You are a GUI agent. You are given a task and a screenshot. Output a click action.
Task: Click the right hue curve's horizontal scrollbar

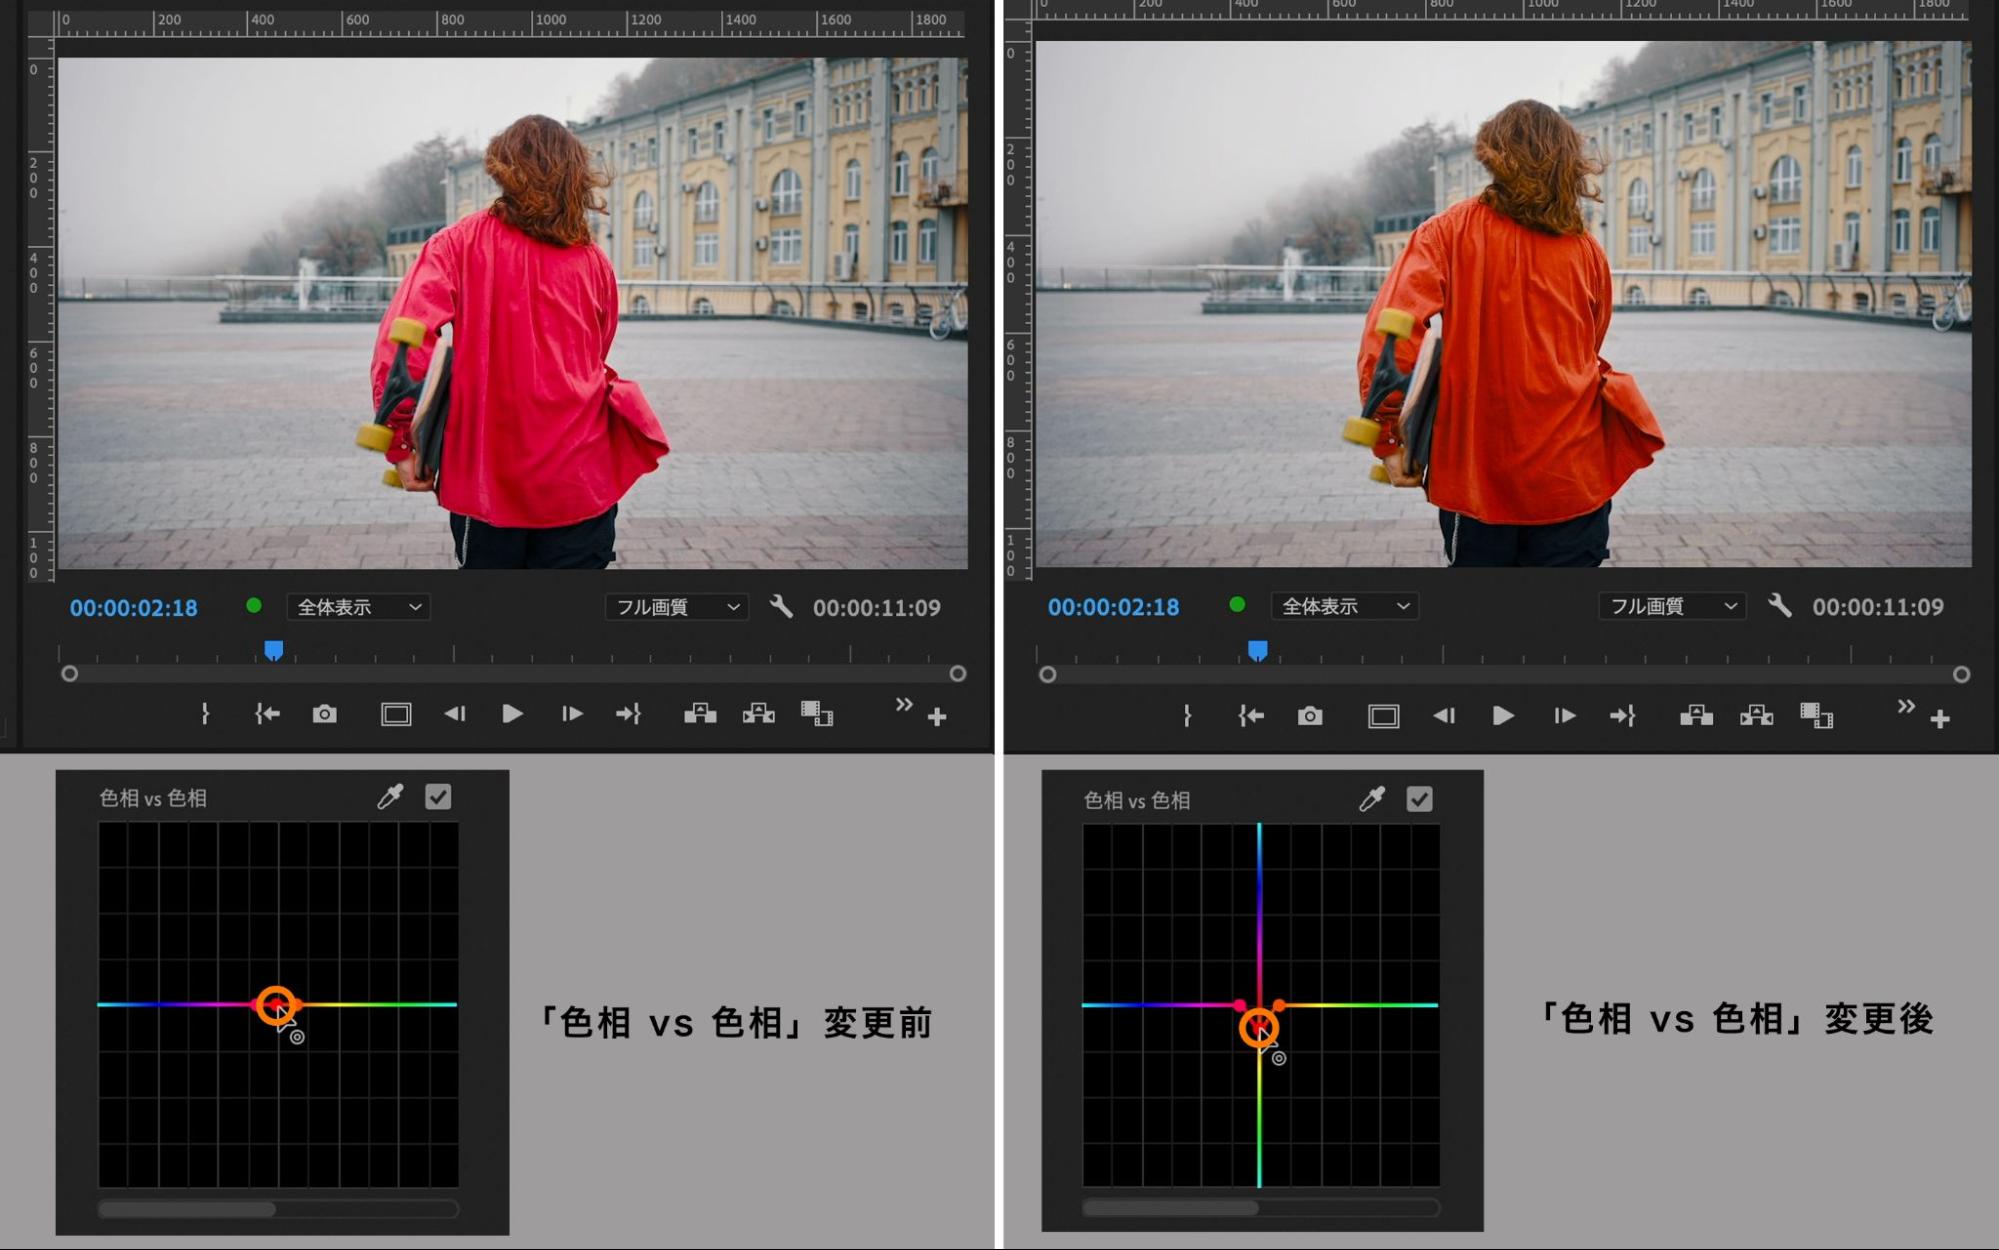click(x=1170, y=1208)
